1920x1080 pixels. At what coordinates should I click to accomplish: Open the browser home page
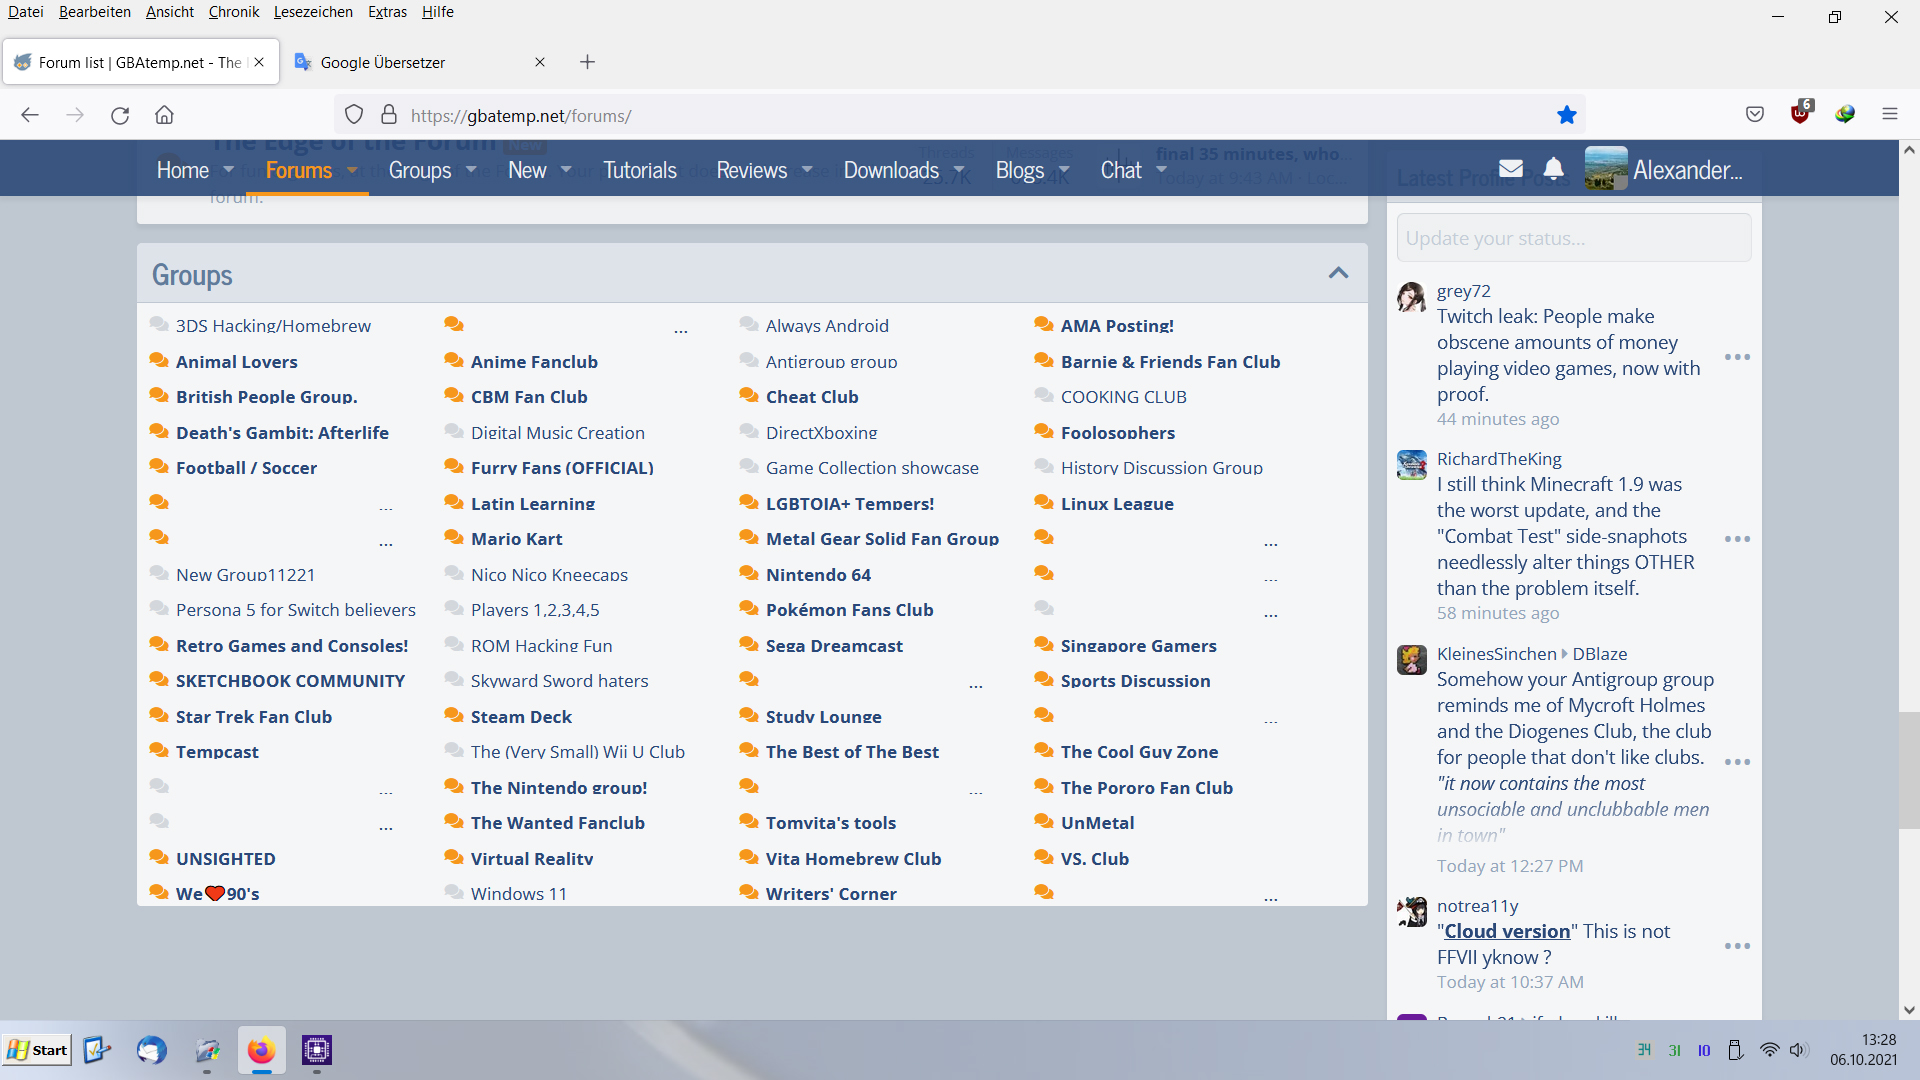point(164,115)
